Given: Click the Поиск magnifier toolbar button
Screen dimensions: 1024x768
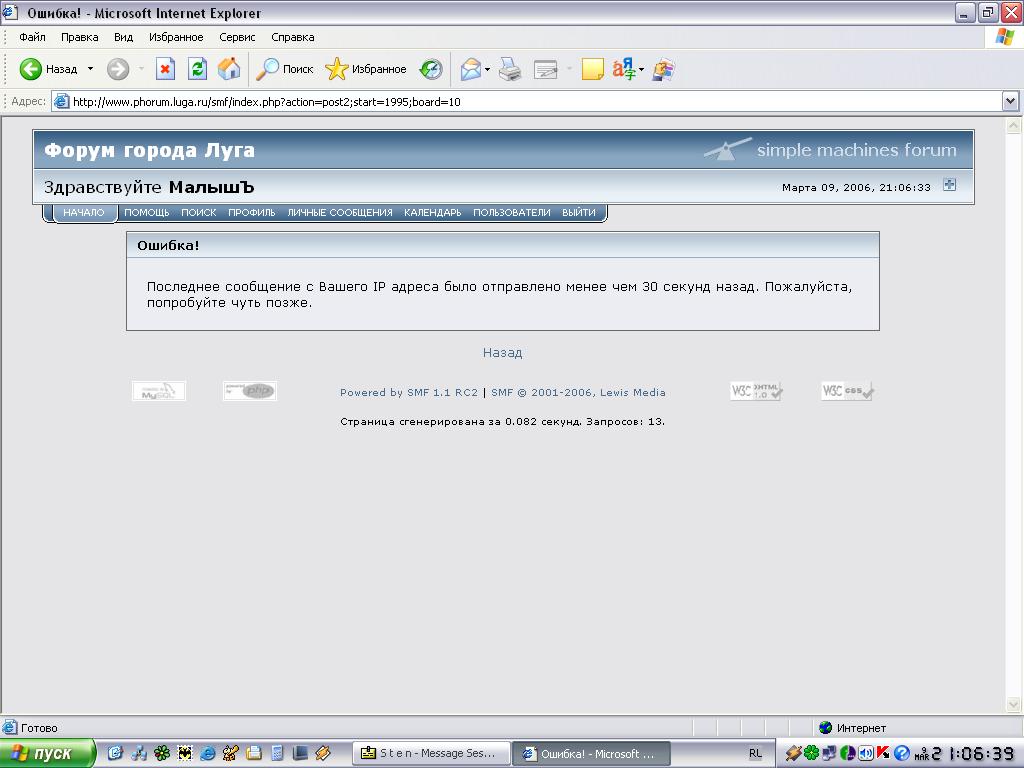Looking at the screenshot, I should click(x=285, y=69).
